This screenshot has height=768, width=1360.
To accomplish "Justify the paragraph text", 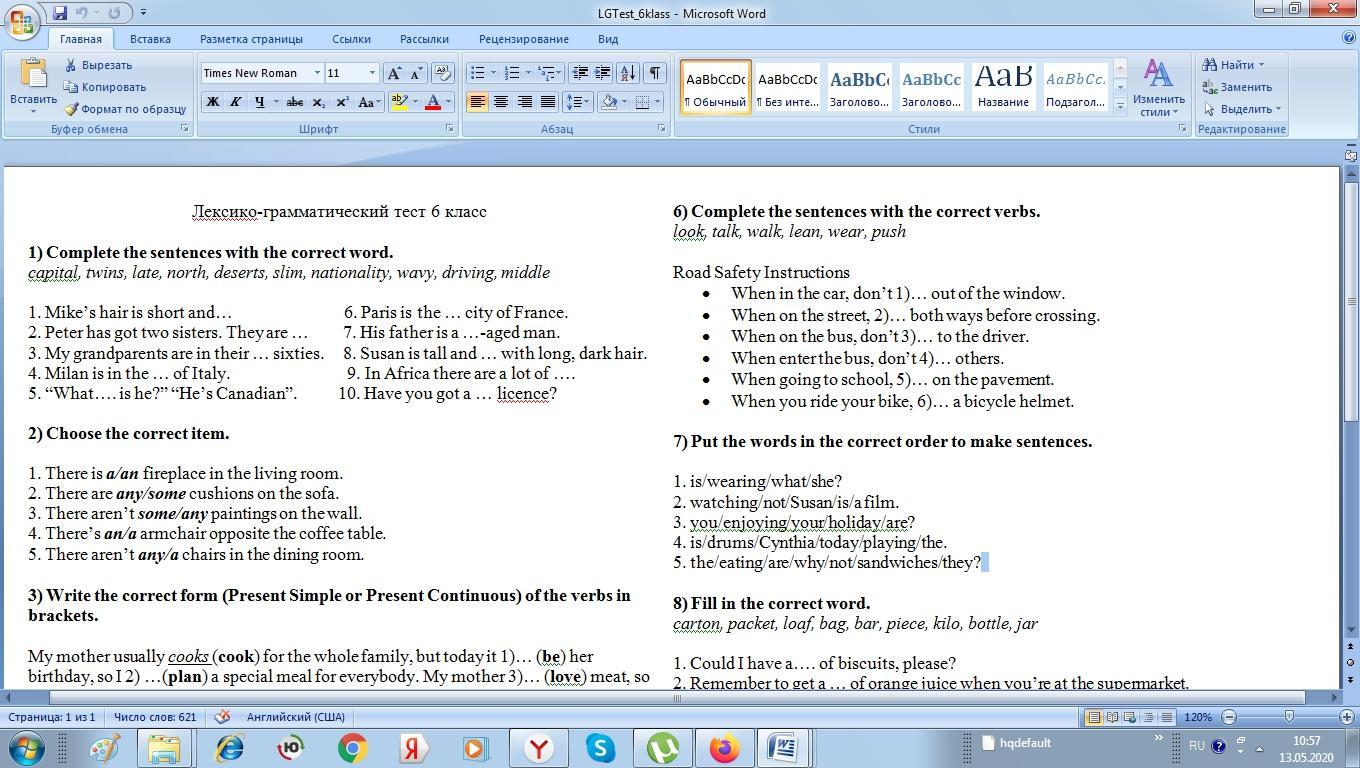I will (547, 102).
